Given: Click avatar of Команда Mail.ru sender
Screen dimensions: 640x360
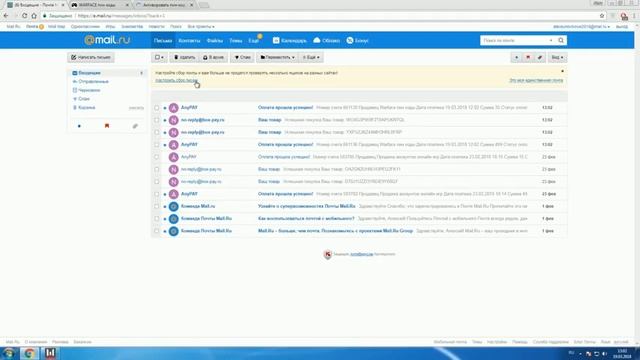Looking at the screenshot, I should click(173, 207).
